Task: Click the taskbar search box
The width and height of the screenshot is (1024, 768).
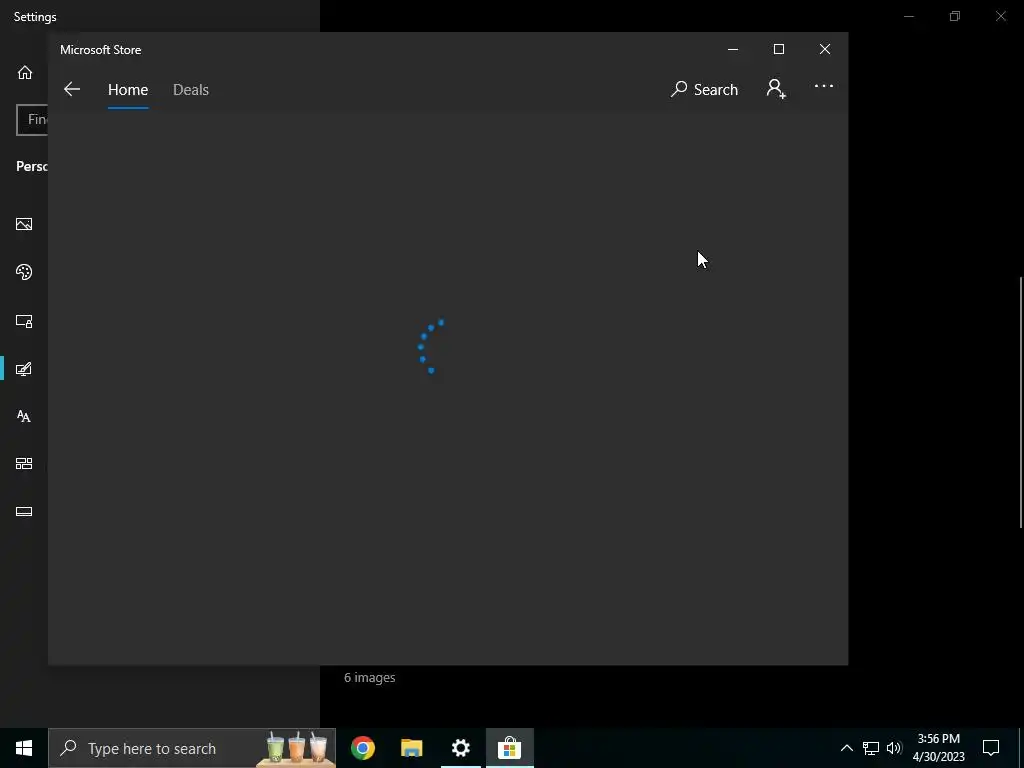Action: tap(192, 748)
